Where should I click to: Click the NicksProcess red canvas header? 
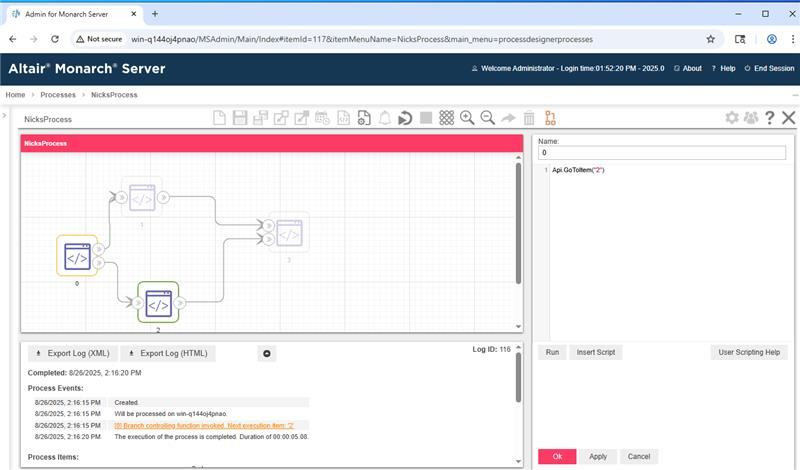272,143
